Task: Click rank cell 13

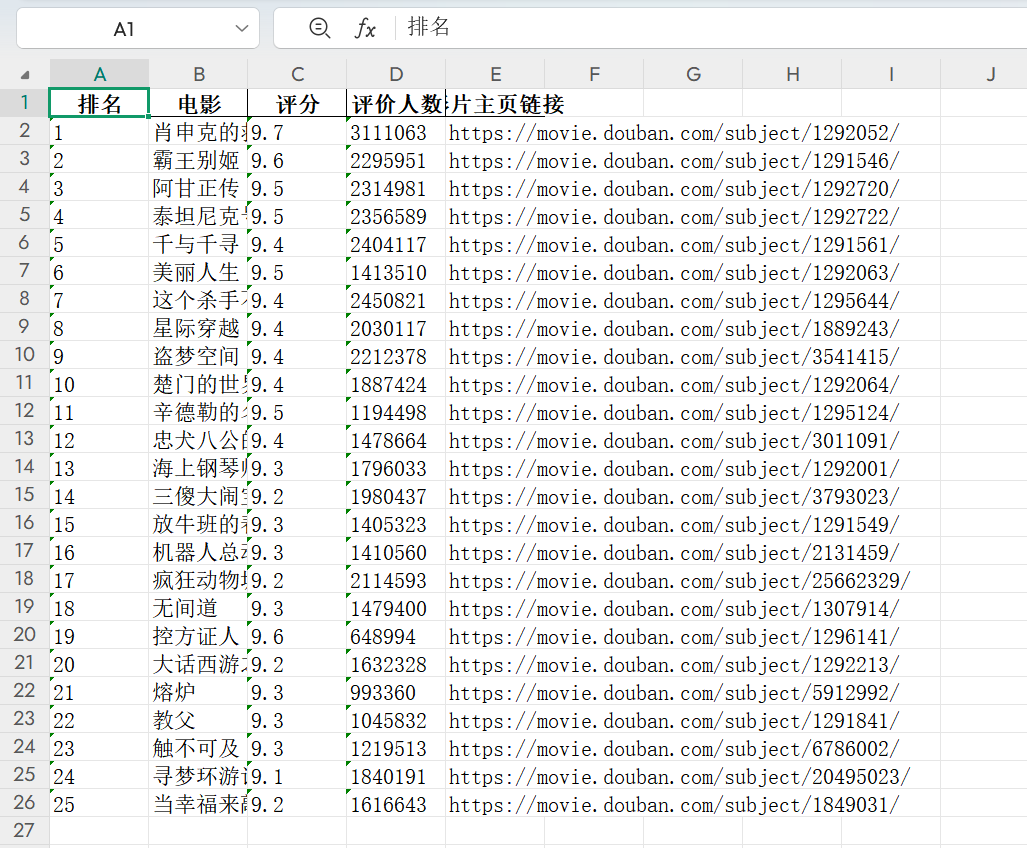Action: [x=100, y=468]
